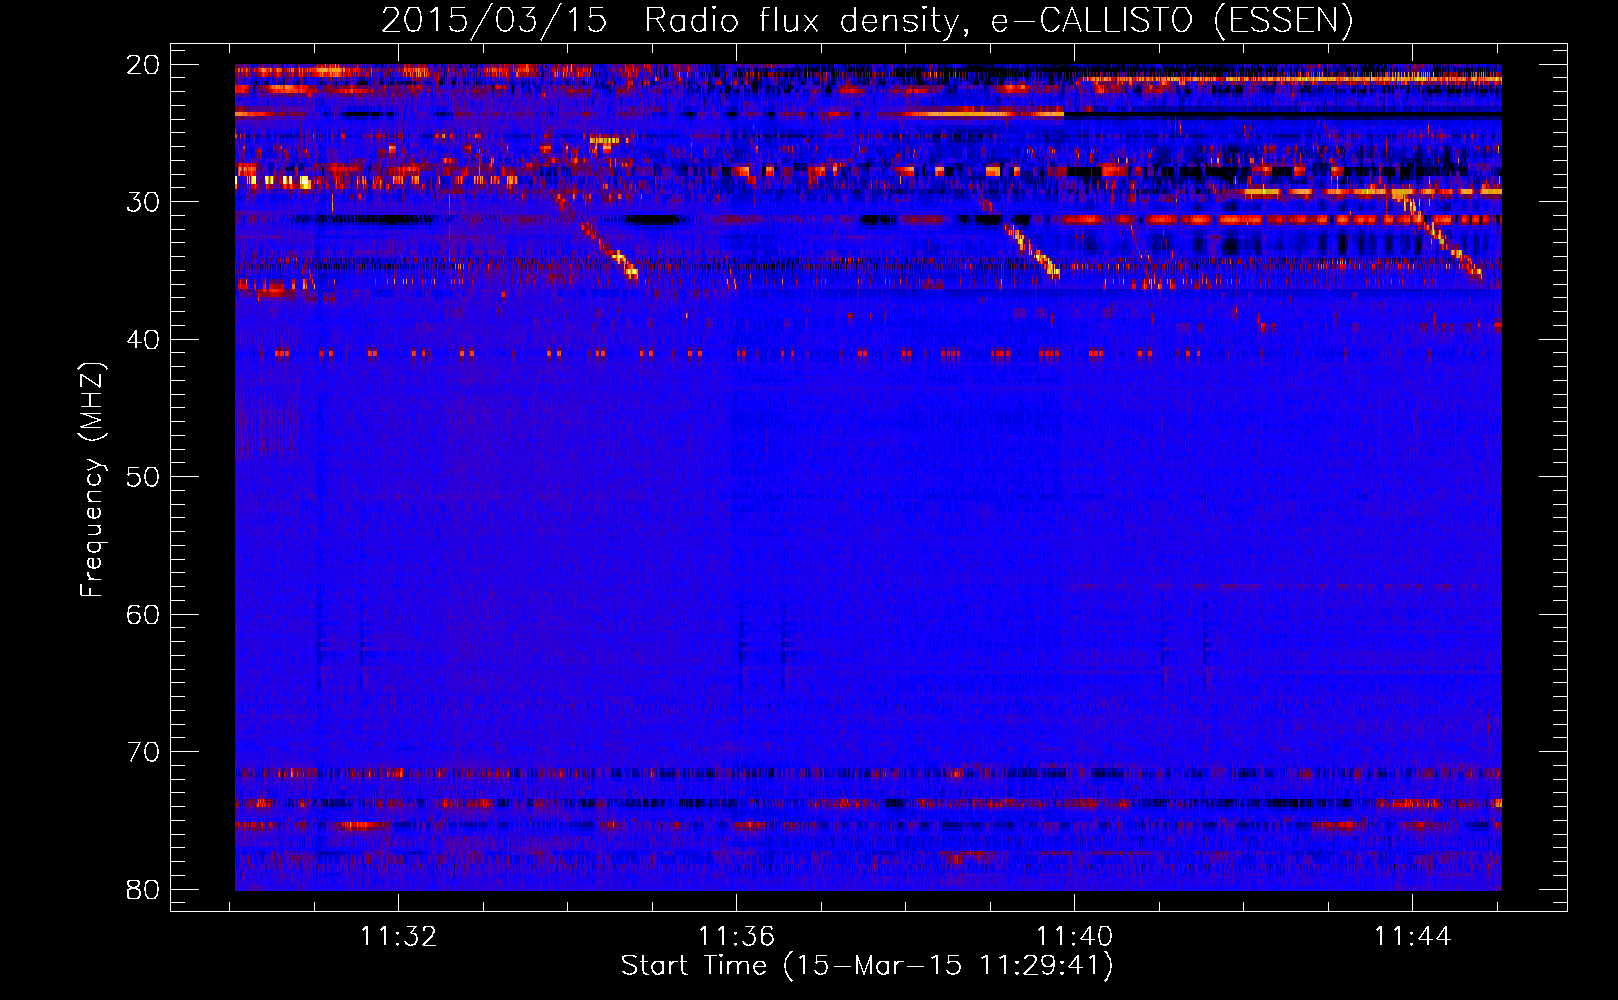Click the 11:44 time tick label
Viewport: 1618px width, 1000px height.
(x=1413, y=937)
